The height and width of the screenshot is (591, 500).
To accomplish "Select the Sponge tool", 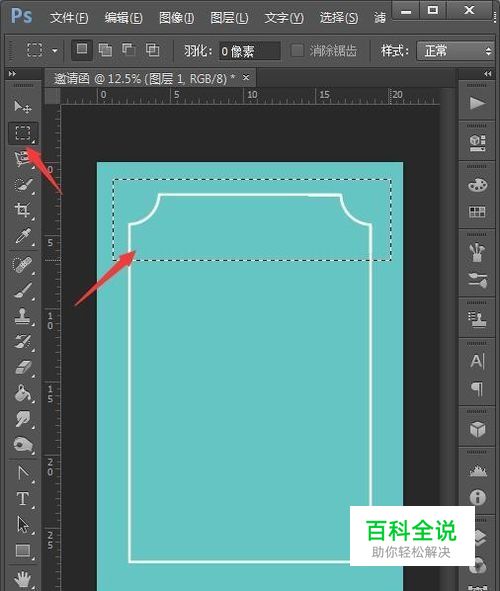I will point(23,444).
